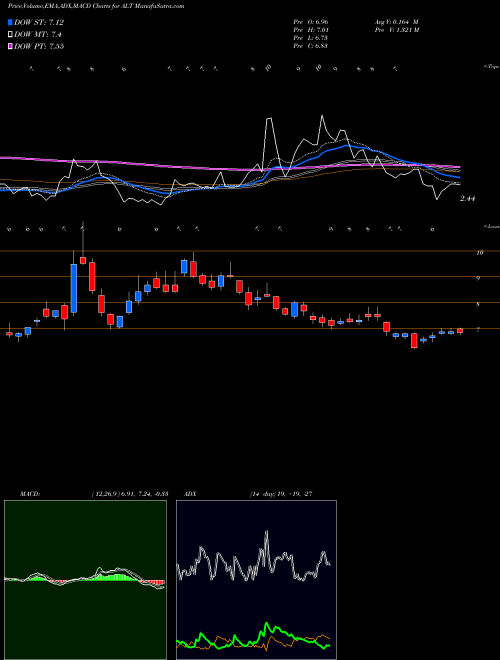
Task: Click the chart title mentioning MunafaSutra.com
Action: point(96,6)
